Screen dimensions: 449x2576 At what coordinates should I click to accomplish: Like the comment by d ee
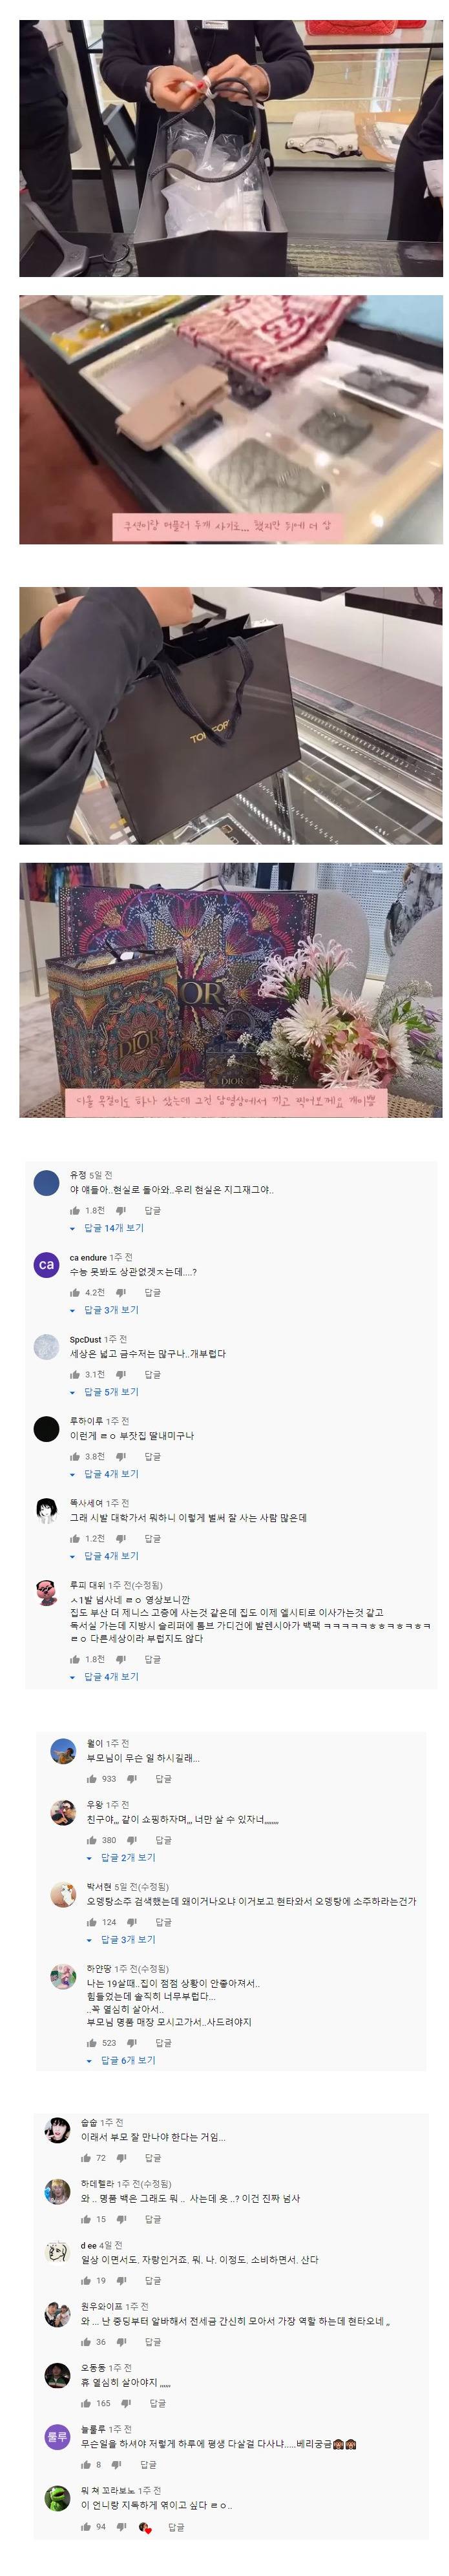tap(87, 2281)
